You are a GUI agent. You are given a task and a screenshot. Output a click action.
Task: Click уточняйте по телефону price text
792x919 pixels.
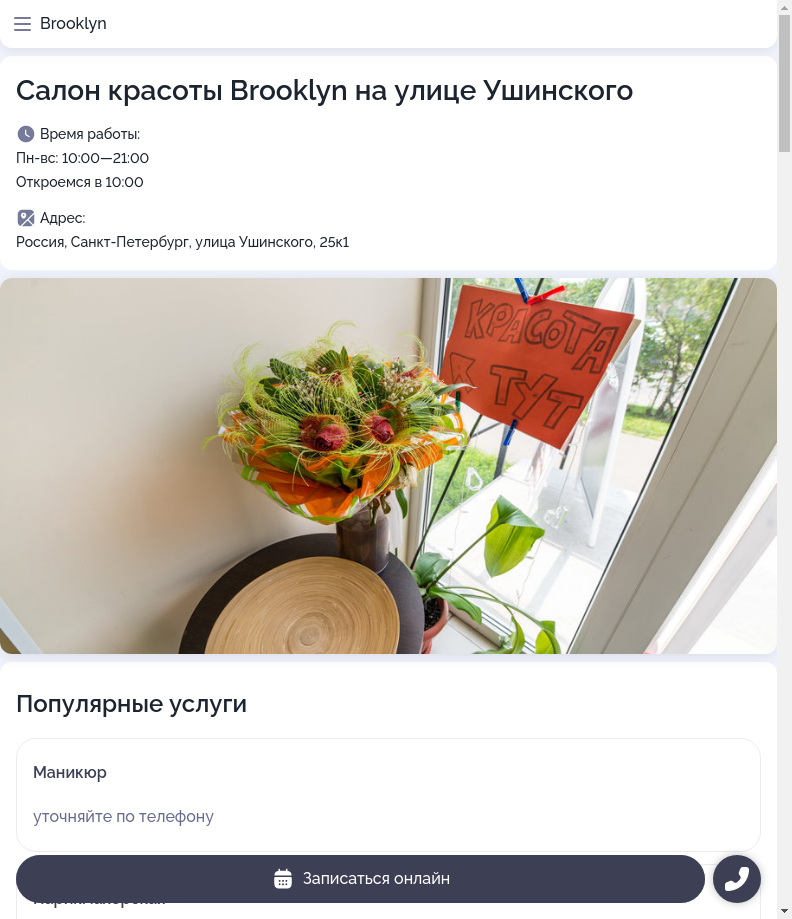(x=123, y=816)
